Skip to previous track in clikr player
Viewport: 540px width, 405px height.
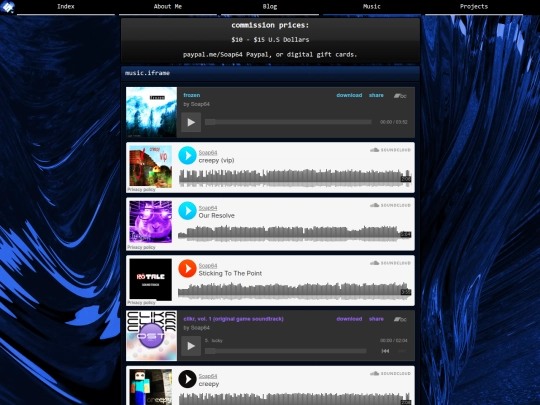tap(385, 351)
